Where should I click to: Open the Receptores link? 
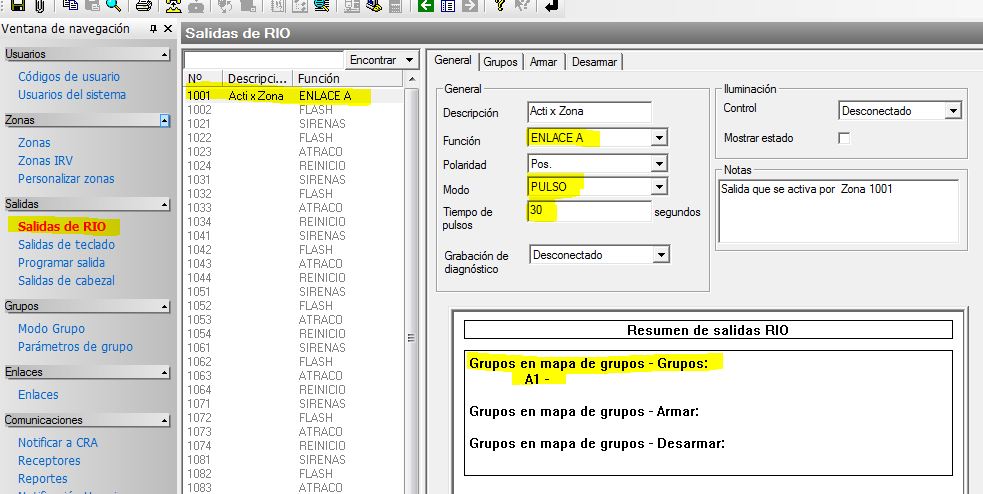pyautogui.click(x=49, y=461)
